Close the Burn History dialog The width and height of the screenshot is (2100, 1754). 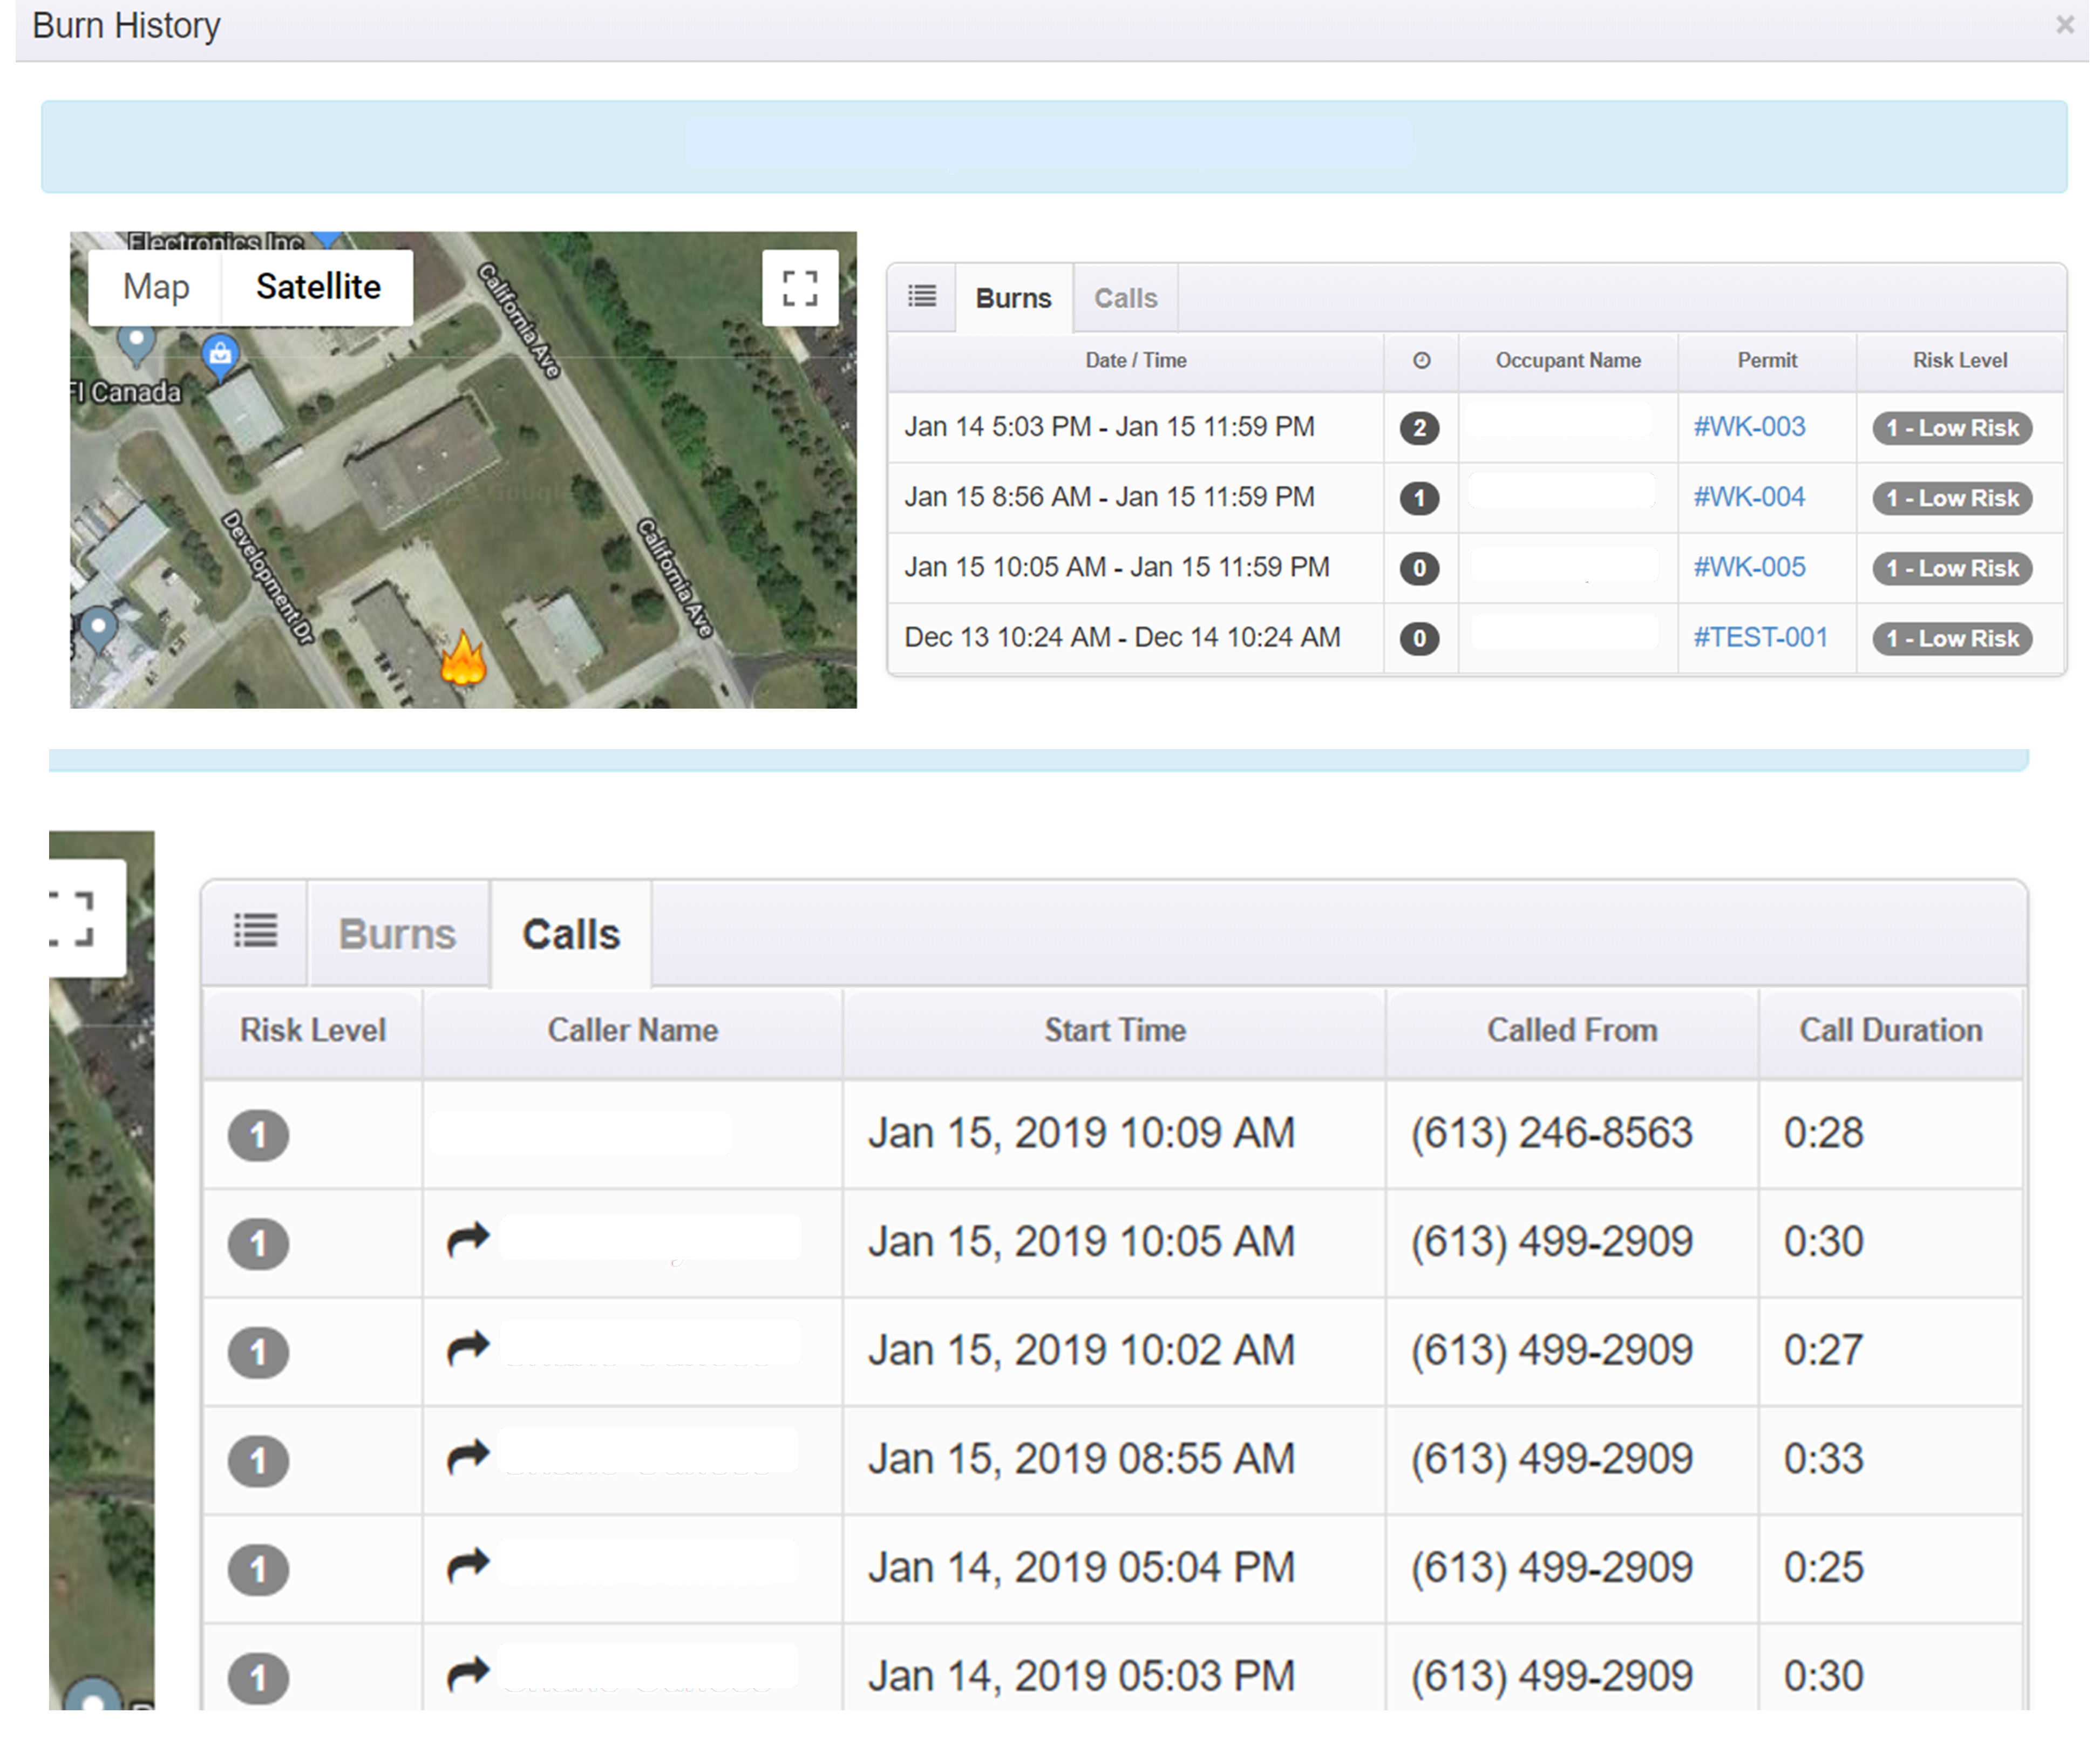pyautogui.click(x=2064, y=26)
